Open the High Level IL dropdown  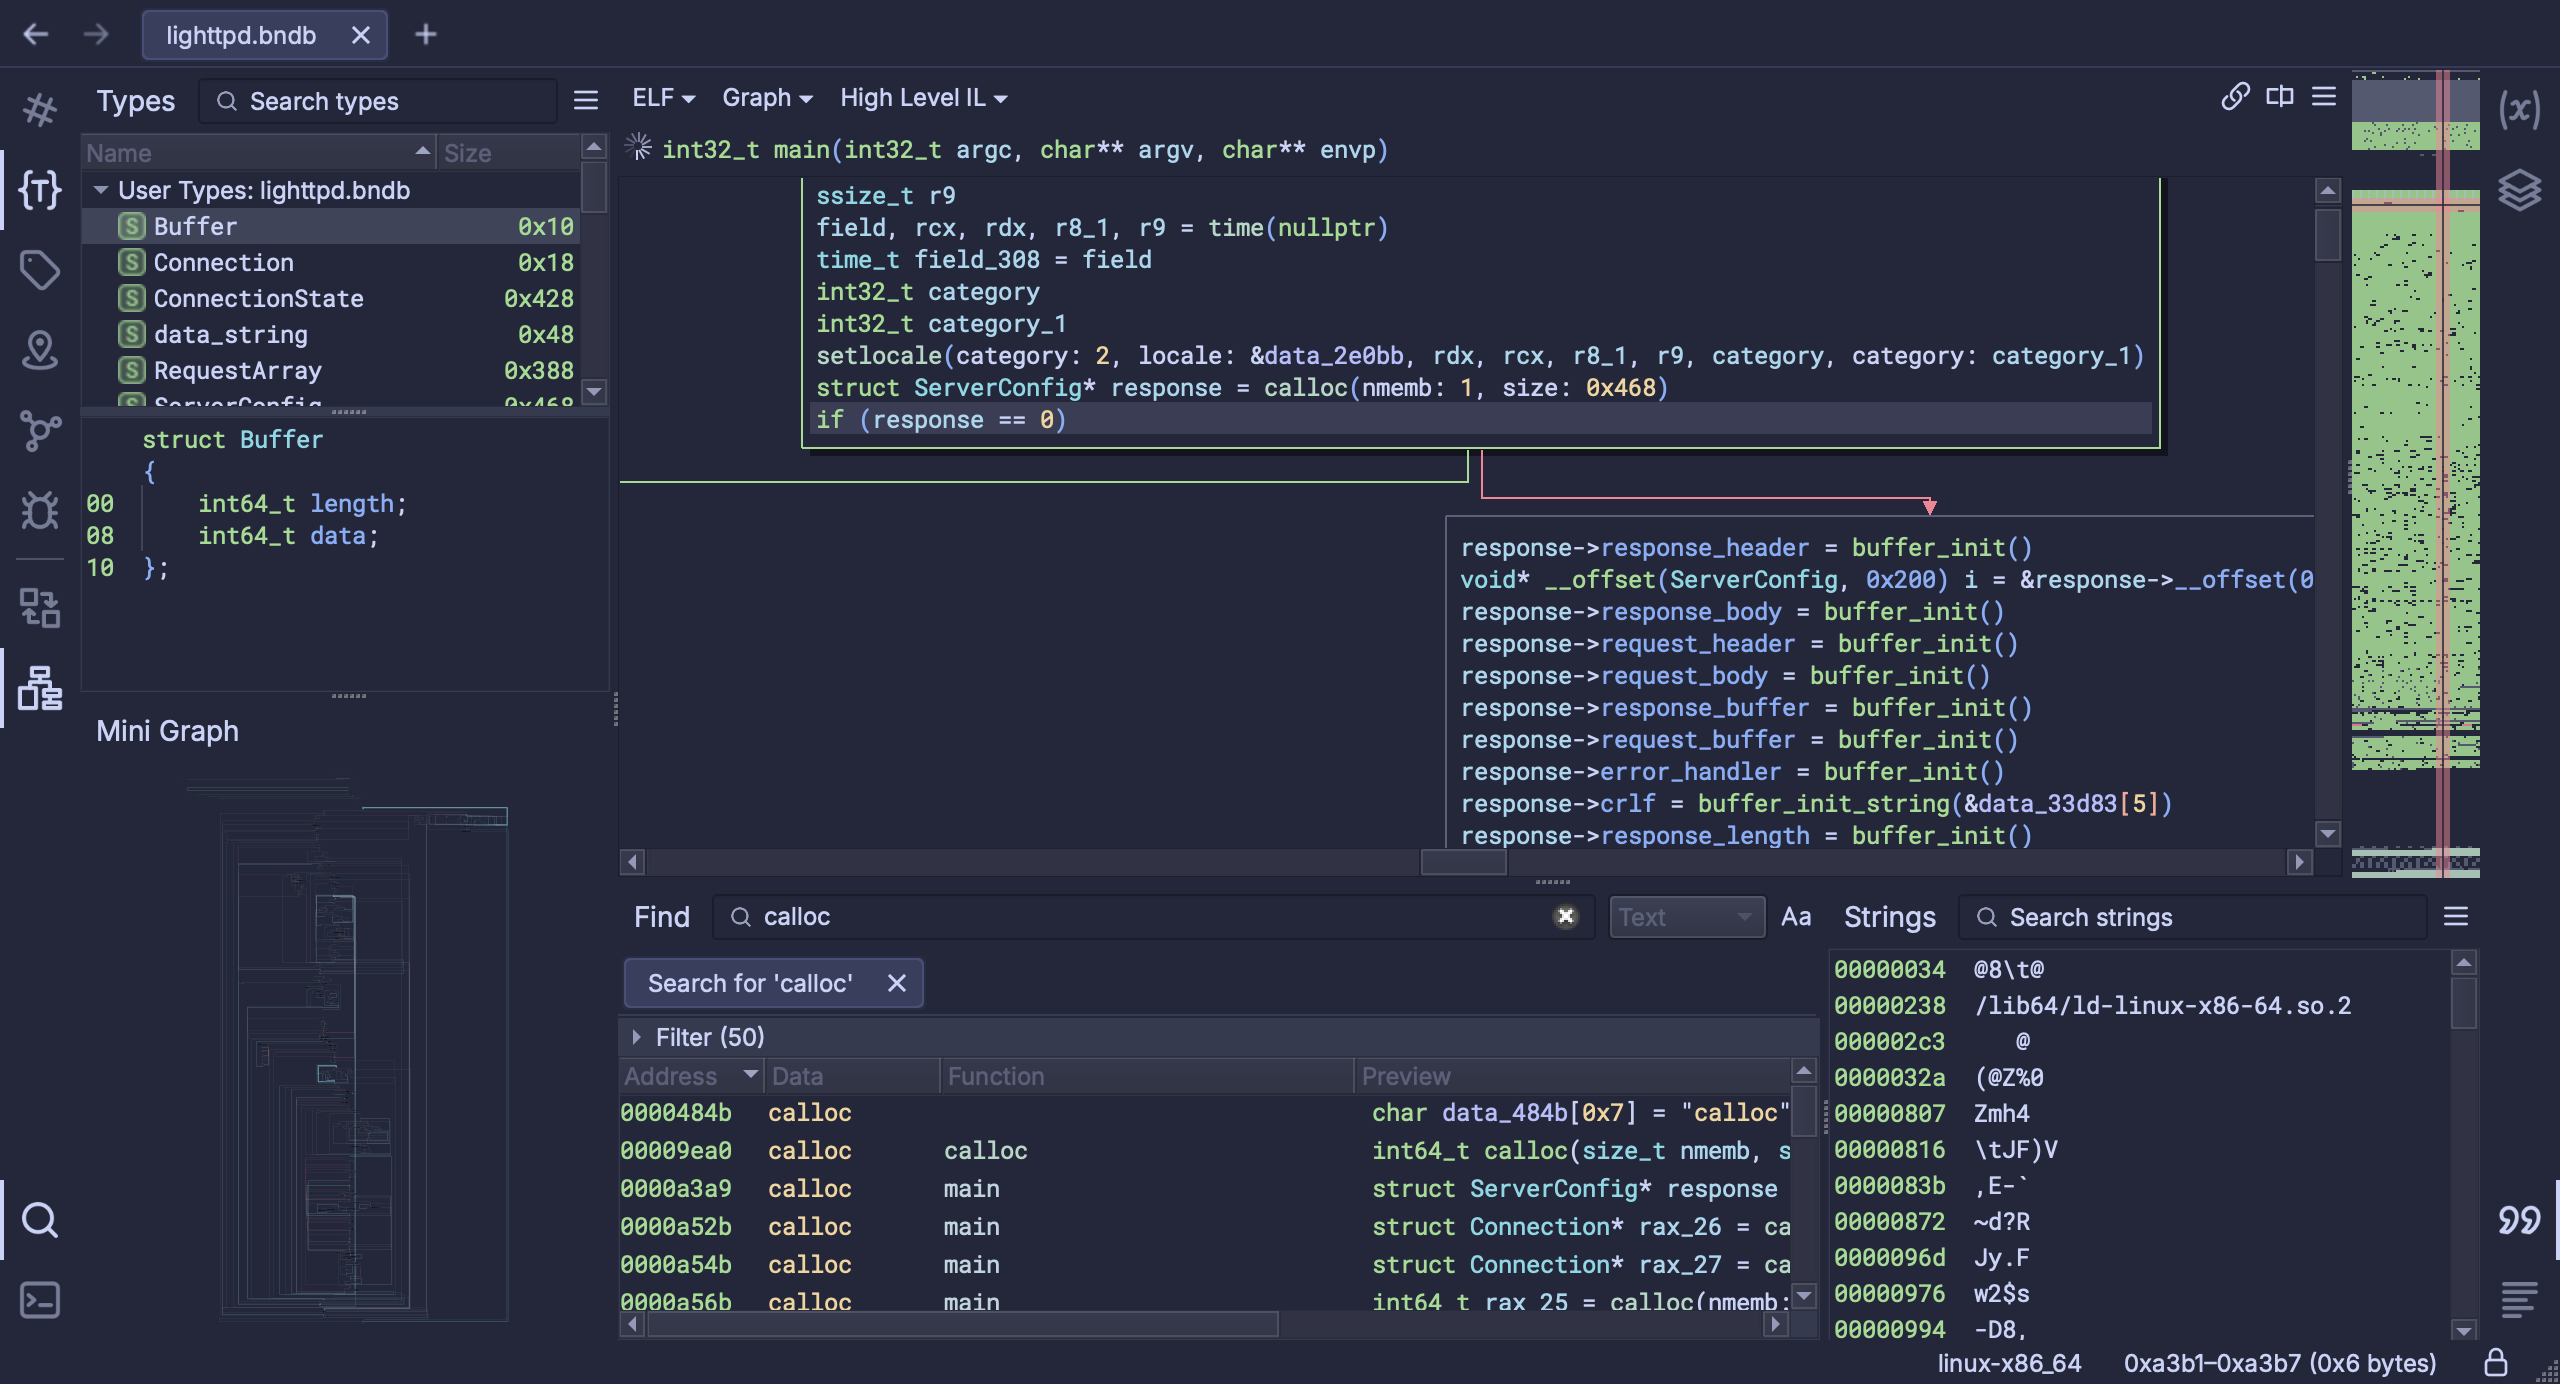922,98
